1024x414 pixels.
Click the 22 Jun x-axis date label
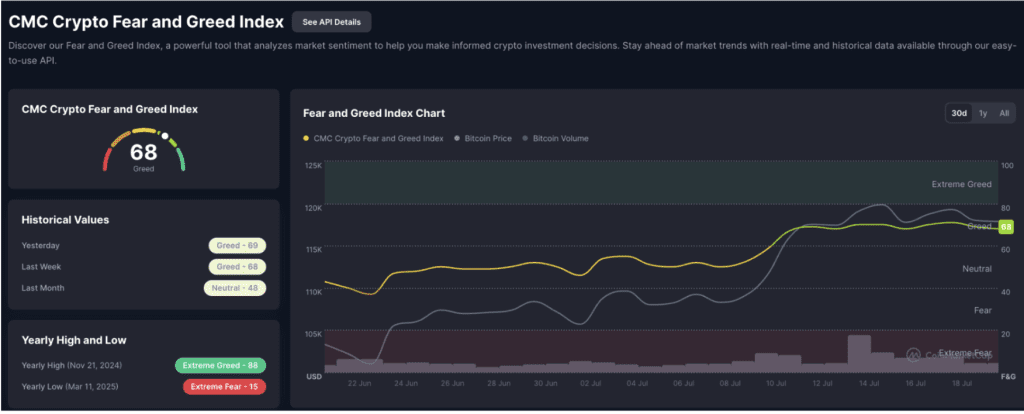pyautogui.click(x=360, y=384)
